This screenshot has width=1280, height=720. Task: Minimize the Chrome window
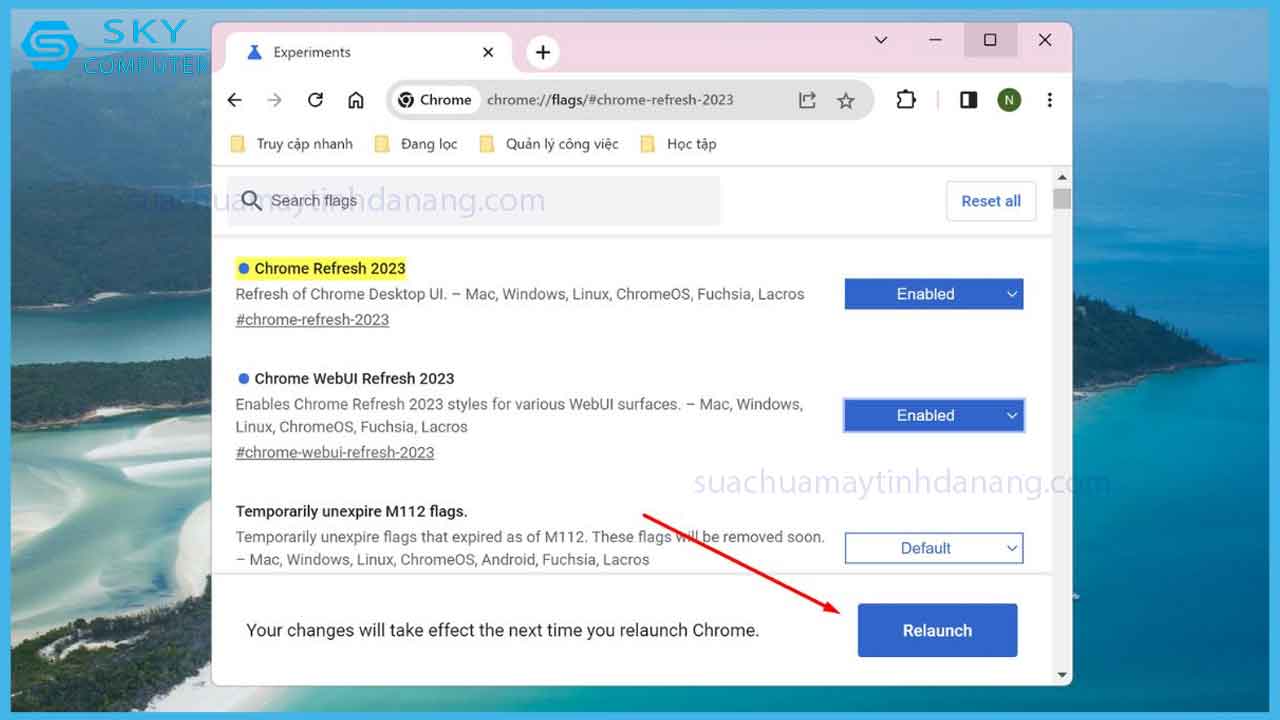936,40
